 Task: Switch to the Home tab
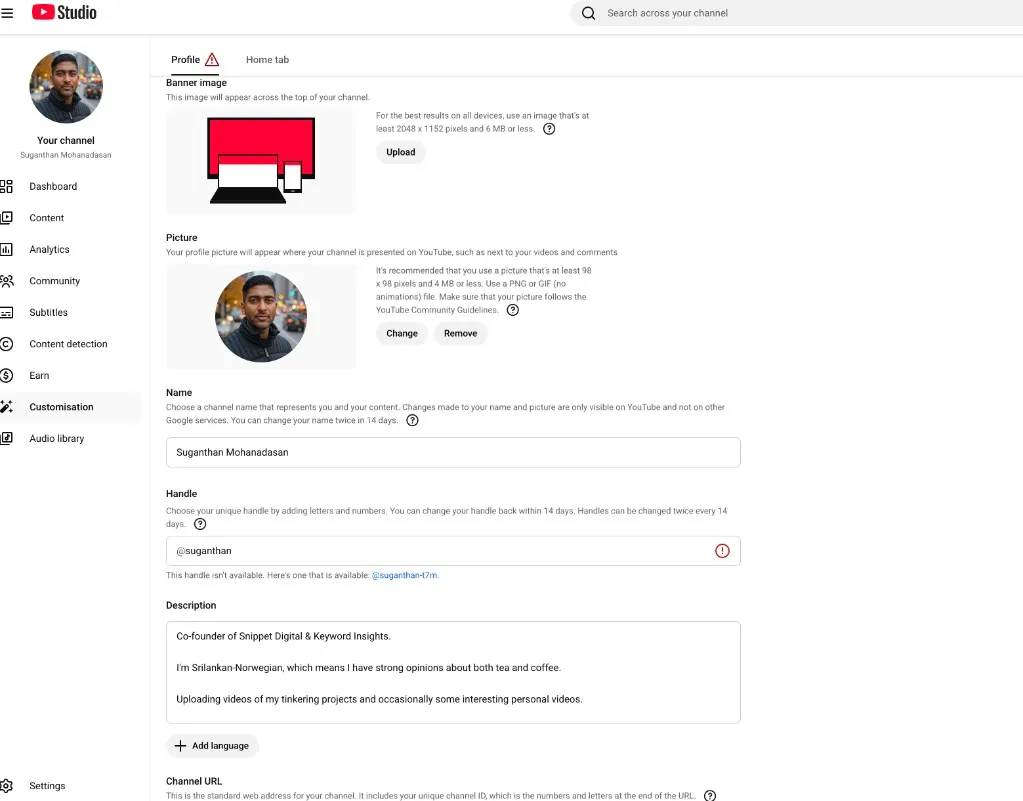[267, 60]
